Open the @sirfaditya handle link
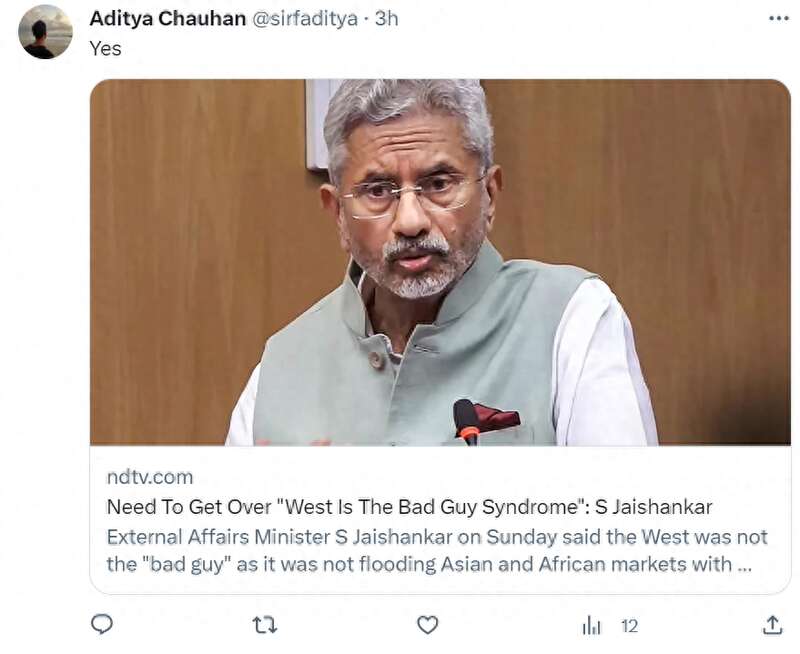The image size is (800, 654). coord(305,18)
